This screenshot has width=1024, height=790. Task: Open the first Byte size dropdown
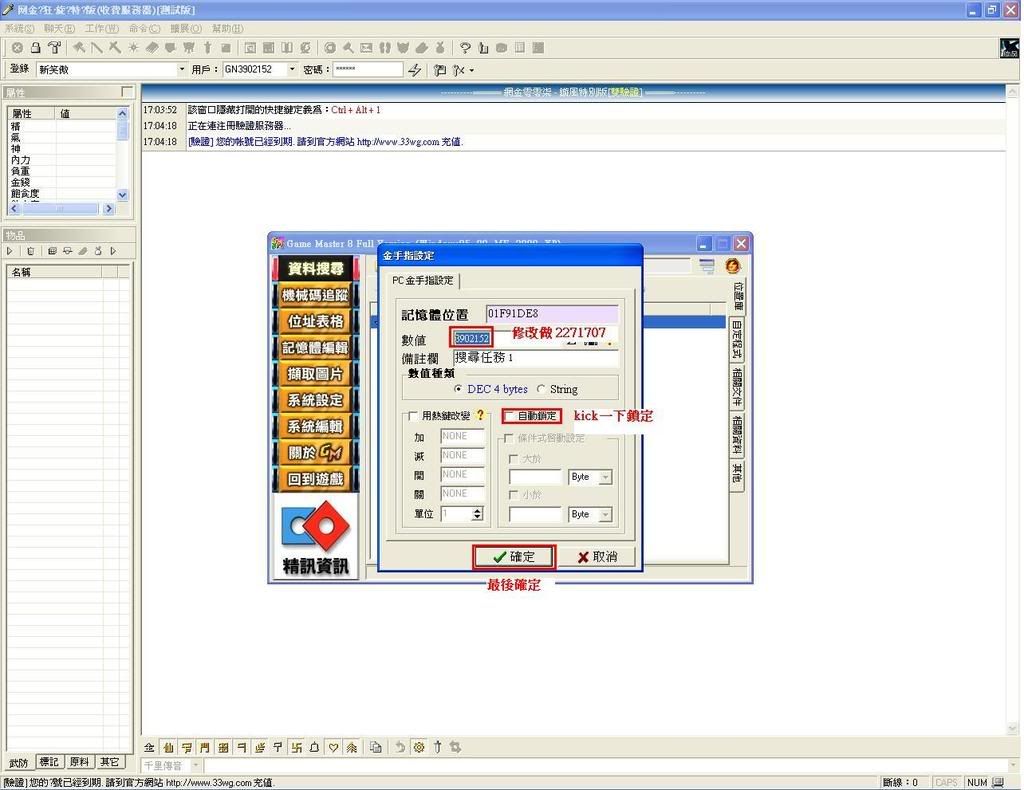(x=605, y=478)
